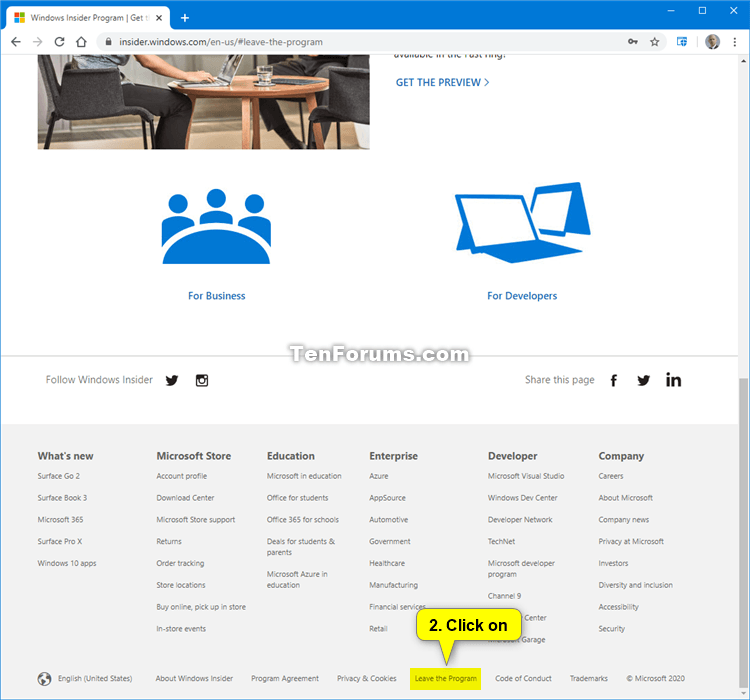Open the GET THE PREVIEW link

442,82
